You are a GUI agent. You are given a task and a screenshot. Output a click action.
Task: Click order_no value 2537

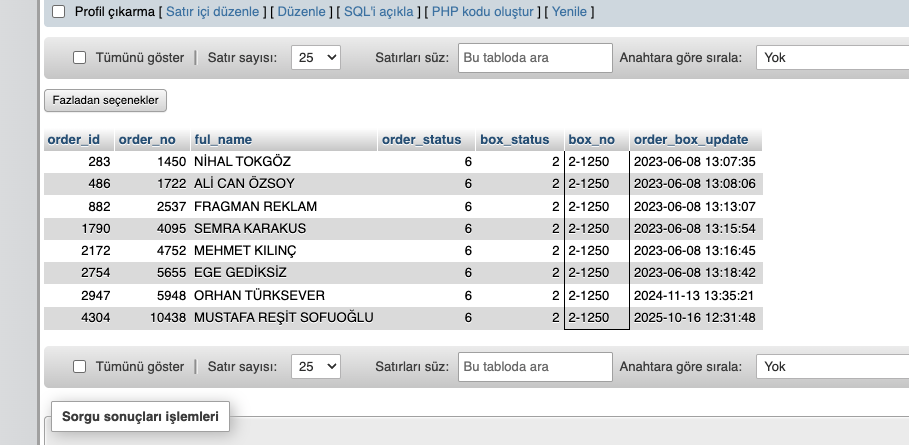tap(172, 206)
